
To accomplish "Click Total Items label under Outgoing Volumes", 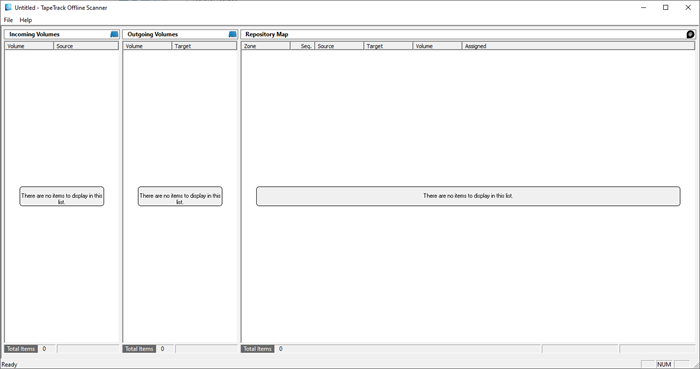I will coord(139,349).
